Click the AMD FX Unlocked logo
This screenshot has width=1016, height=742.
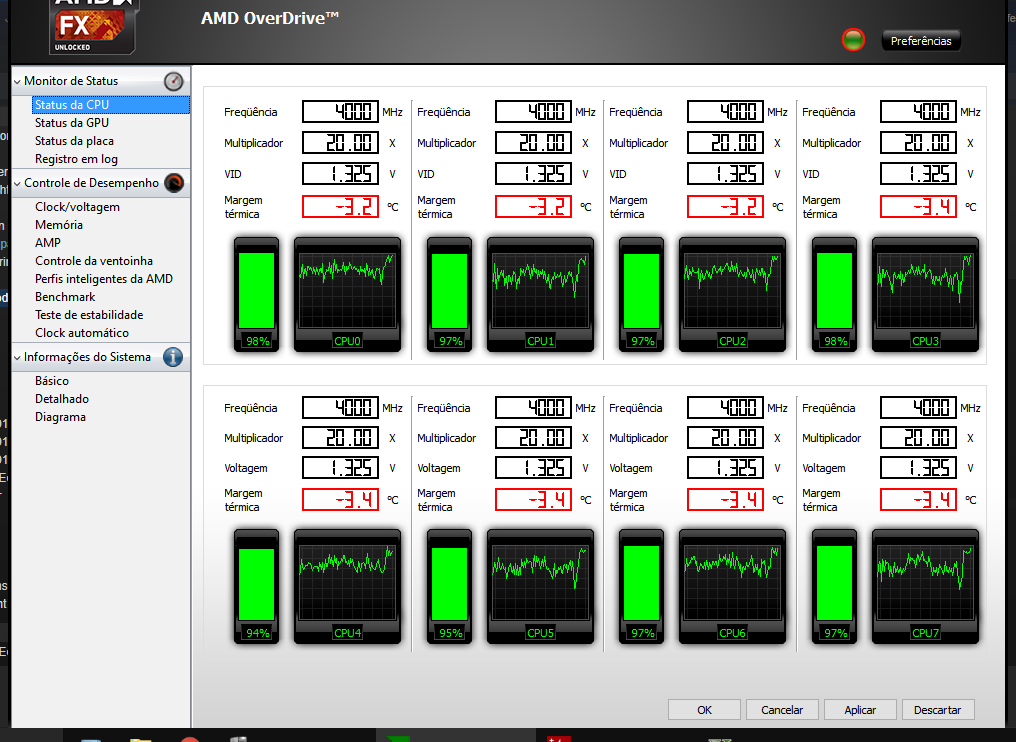click(92, 26)
